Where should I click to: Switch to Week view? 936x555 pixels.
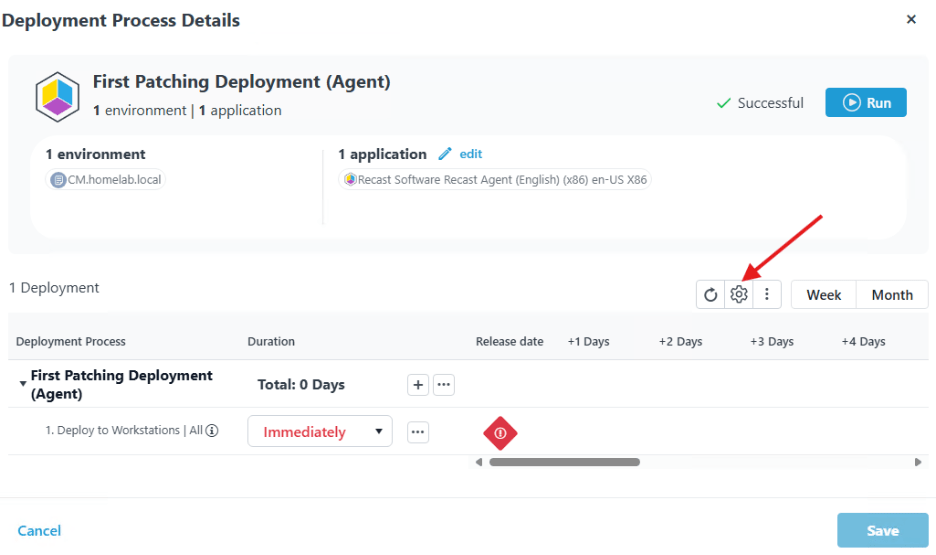point(824,295)
